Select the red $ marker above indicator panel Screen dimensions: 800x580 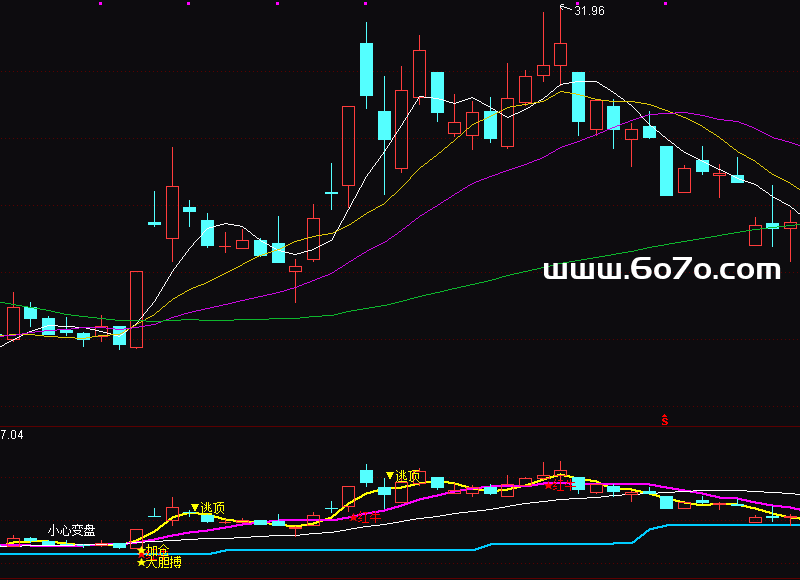coord(664,420)
